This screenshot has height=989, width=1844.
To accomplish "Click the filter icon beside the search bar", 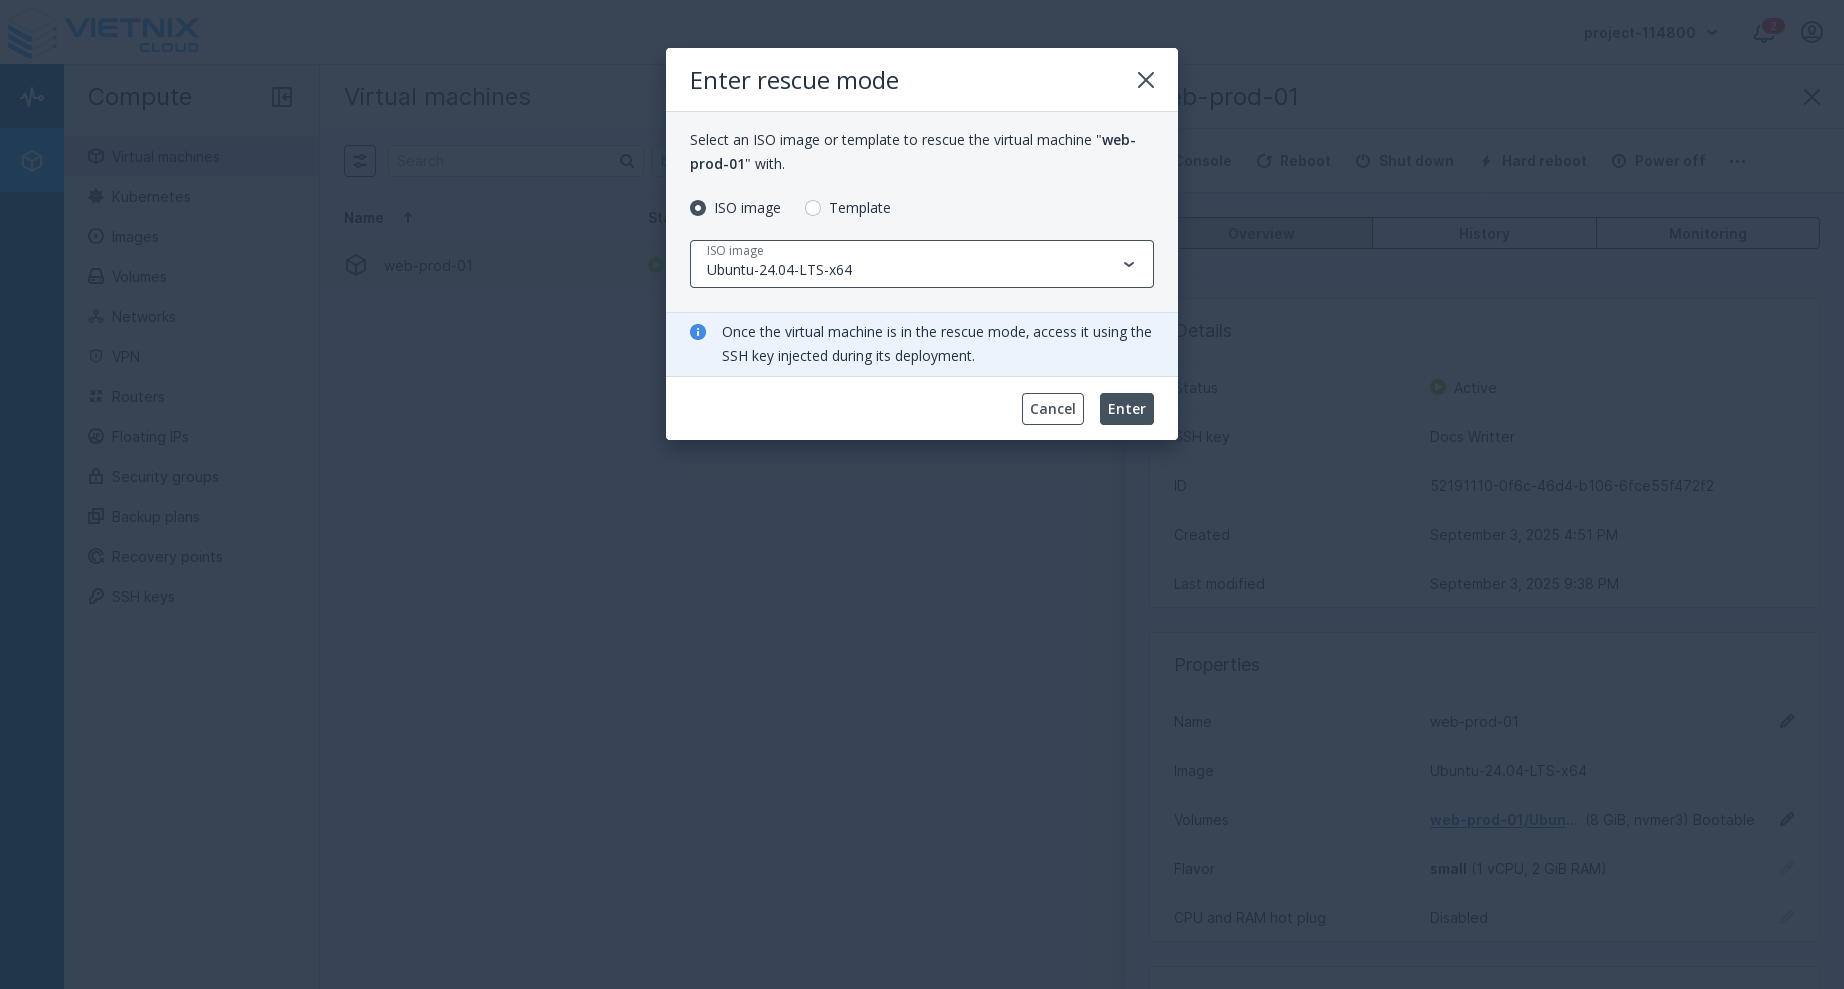I will [x=360, y=161].
